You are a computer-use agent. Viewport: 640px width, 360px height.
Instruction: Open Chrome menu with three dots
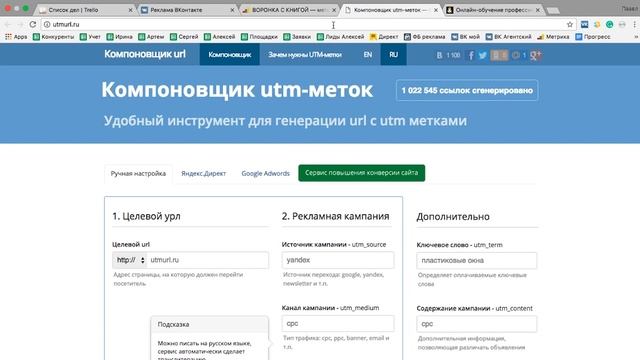pos(635,24)
